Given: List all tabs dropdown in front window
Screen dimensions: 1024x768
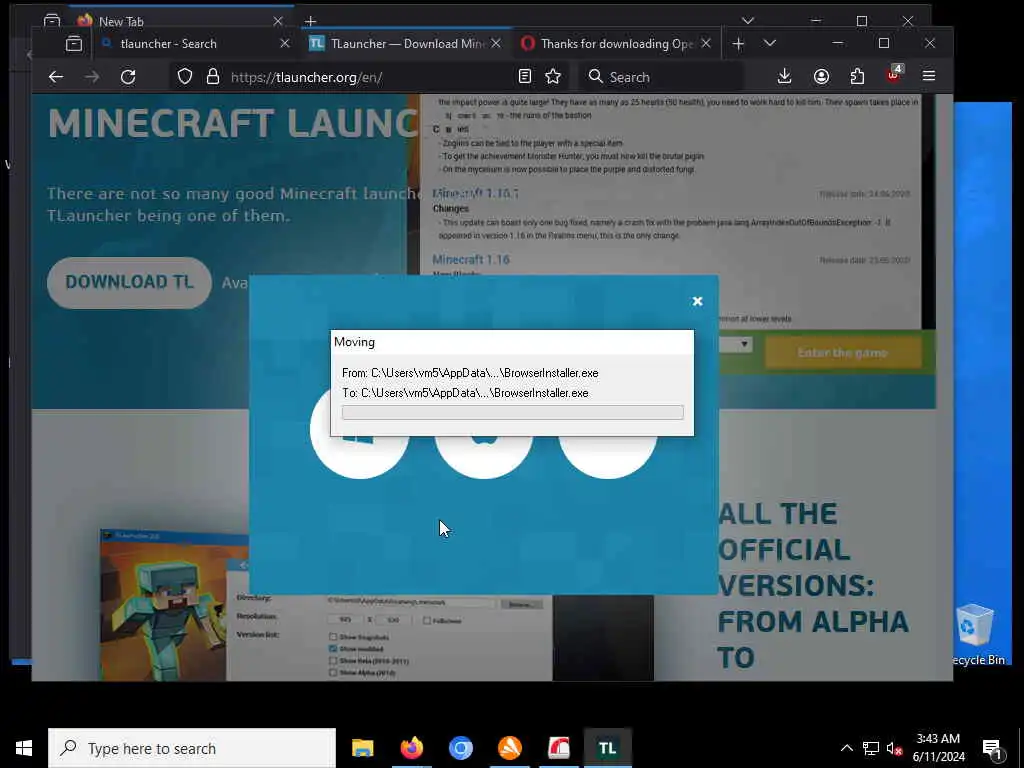Looking at the screenshot, I should [770, 43].
